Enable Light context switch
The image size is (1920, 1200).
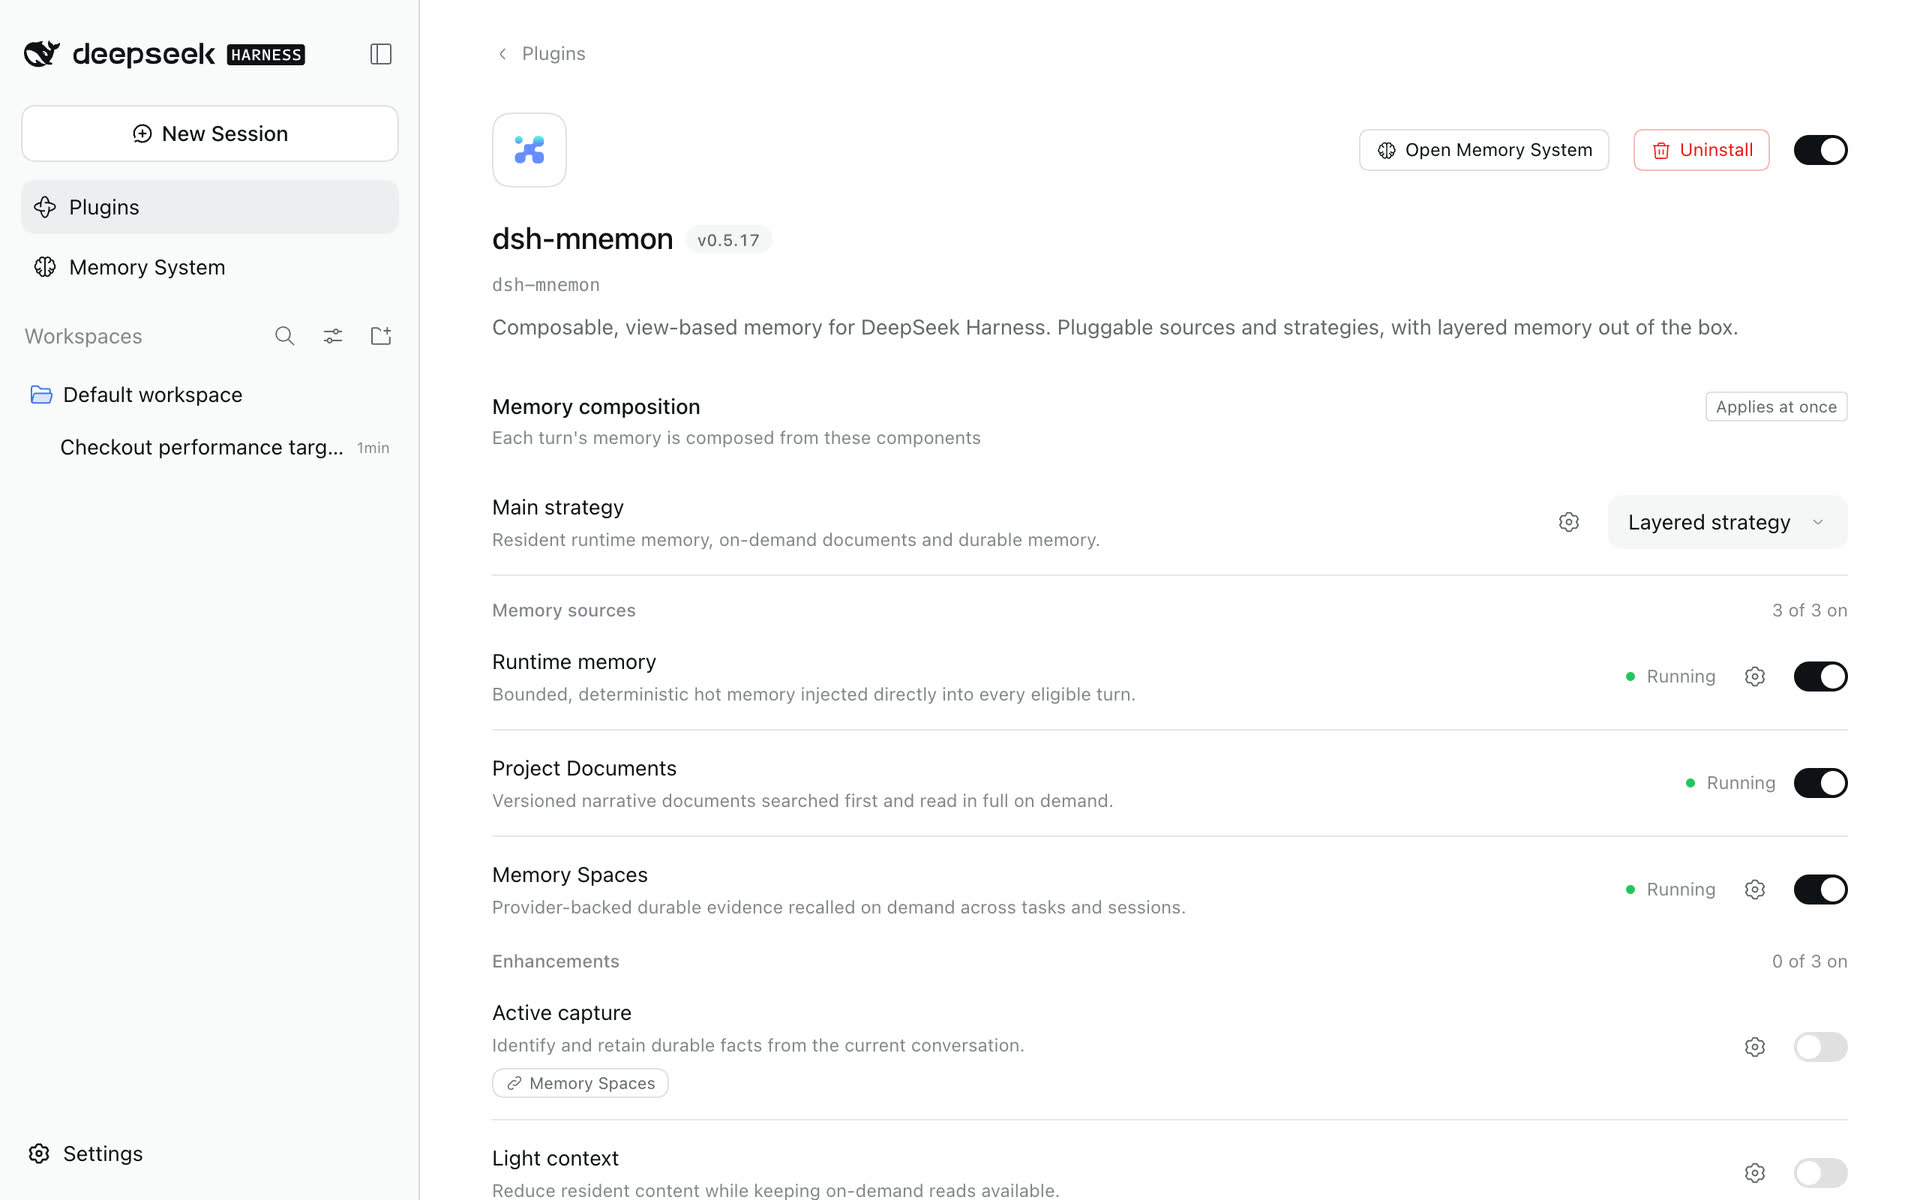point(1820,1173)
